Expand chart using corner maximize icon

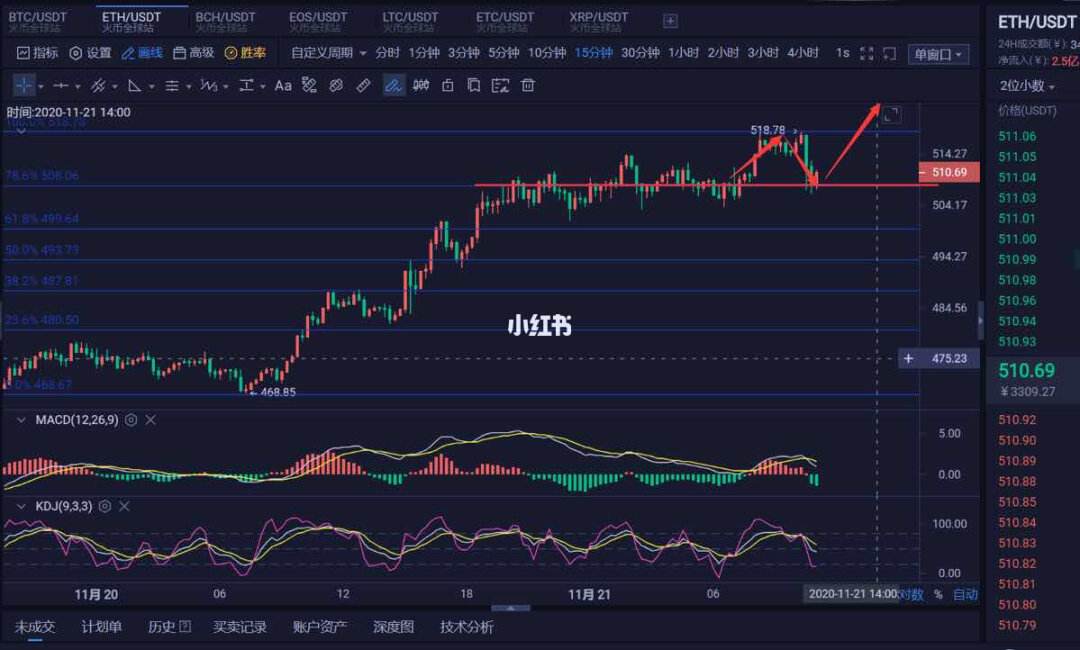tap(890, 115)
